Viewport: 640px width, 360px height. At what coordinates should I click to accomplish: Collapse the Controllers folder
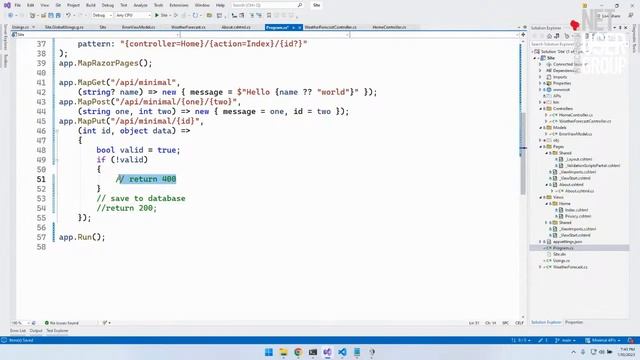(540, 109)
